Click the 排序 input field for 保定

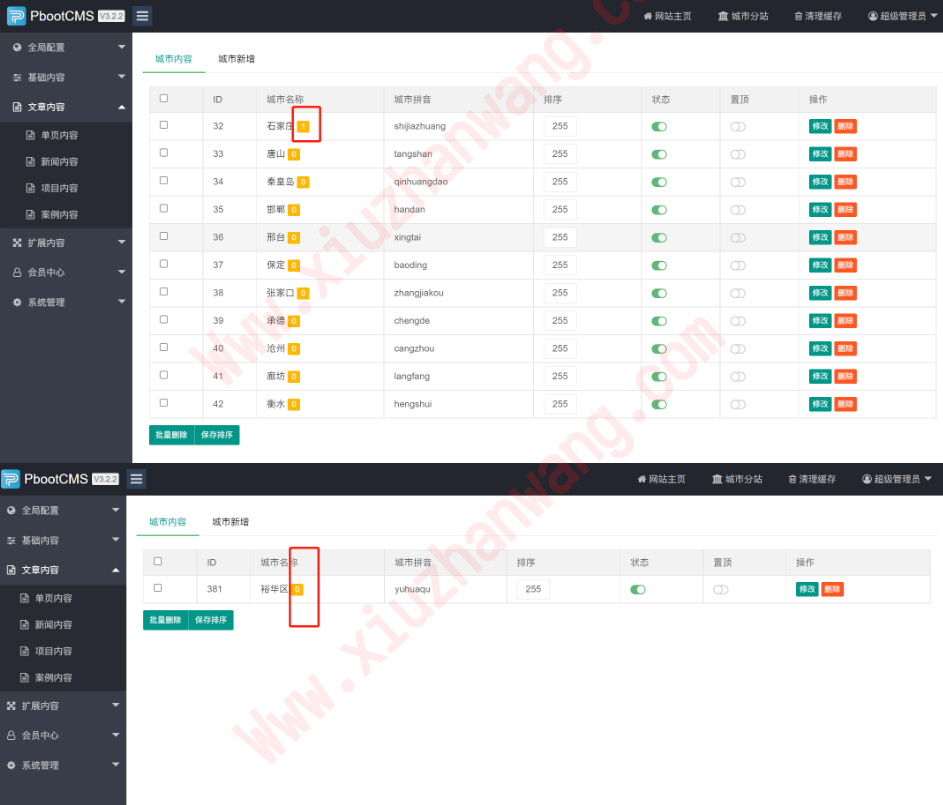pos(560,265)
